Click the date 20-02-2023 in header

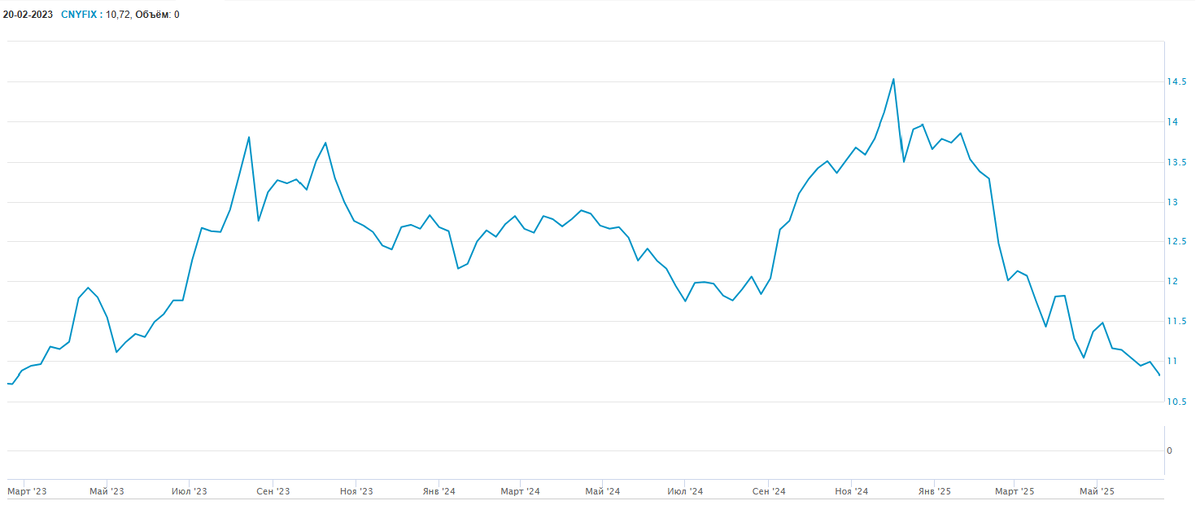28,15
